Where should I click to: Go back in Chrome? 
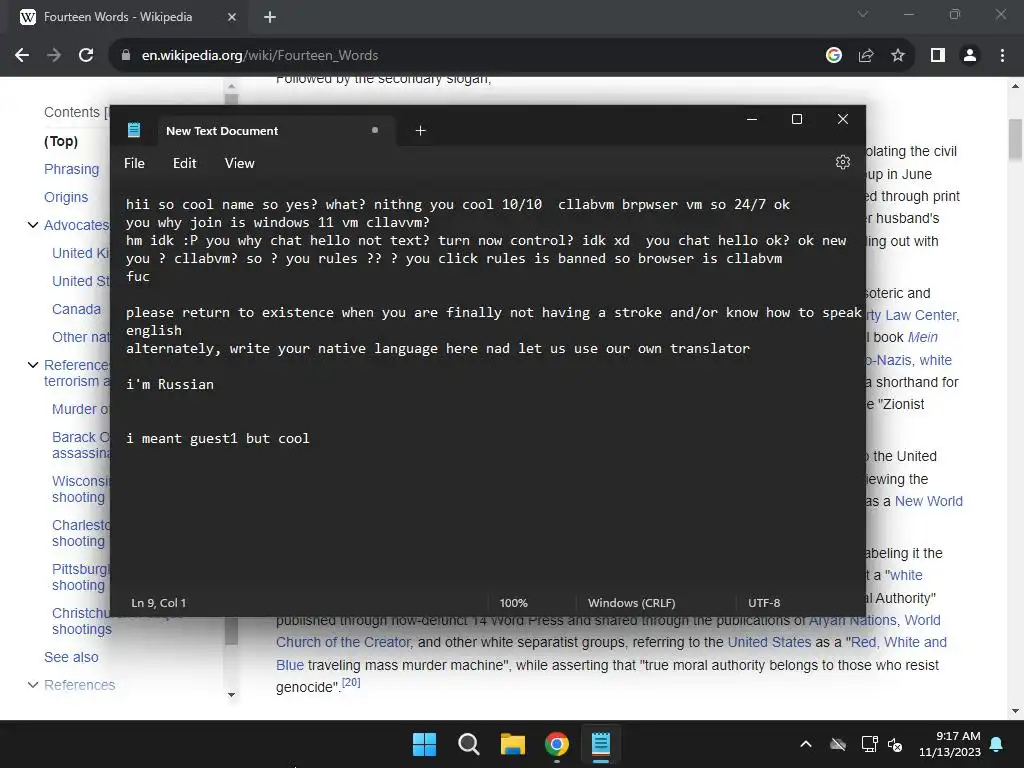[22, 55]
